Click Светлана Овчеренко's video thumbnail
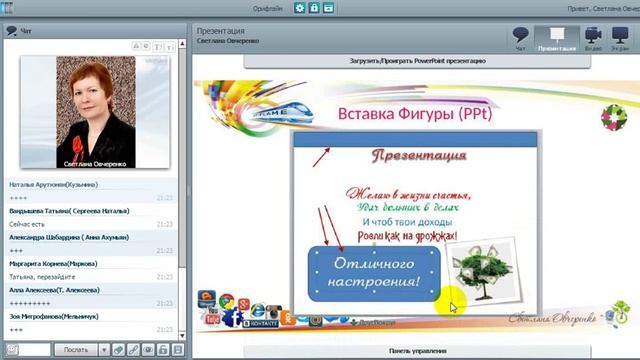The image size is (640, 360). coord(95,112)
